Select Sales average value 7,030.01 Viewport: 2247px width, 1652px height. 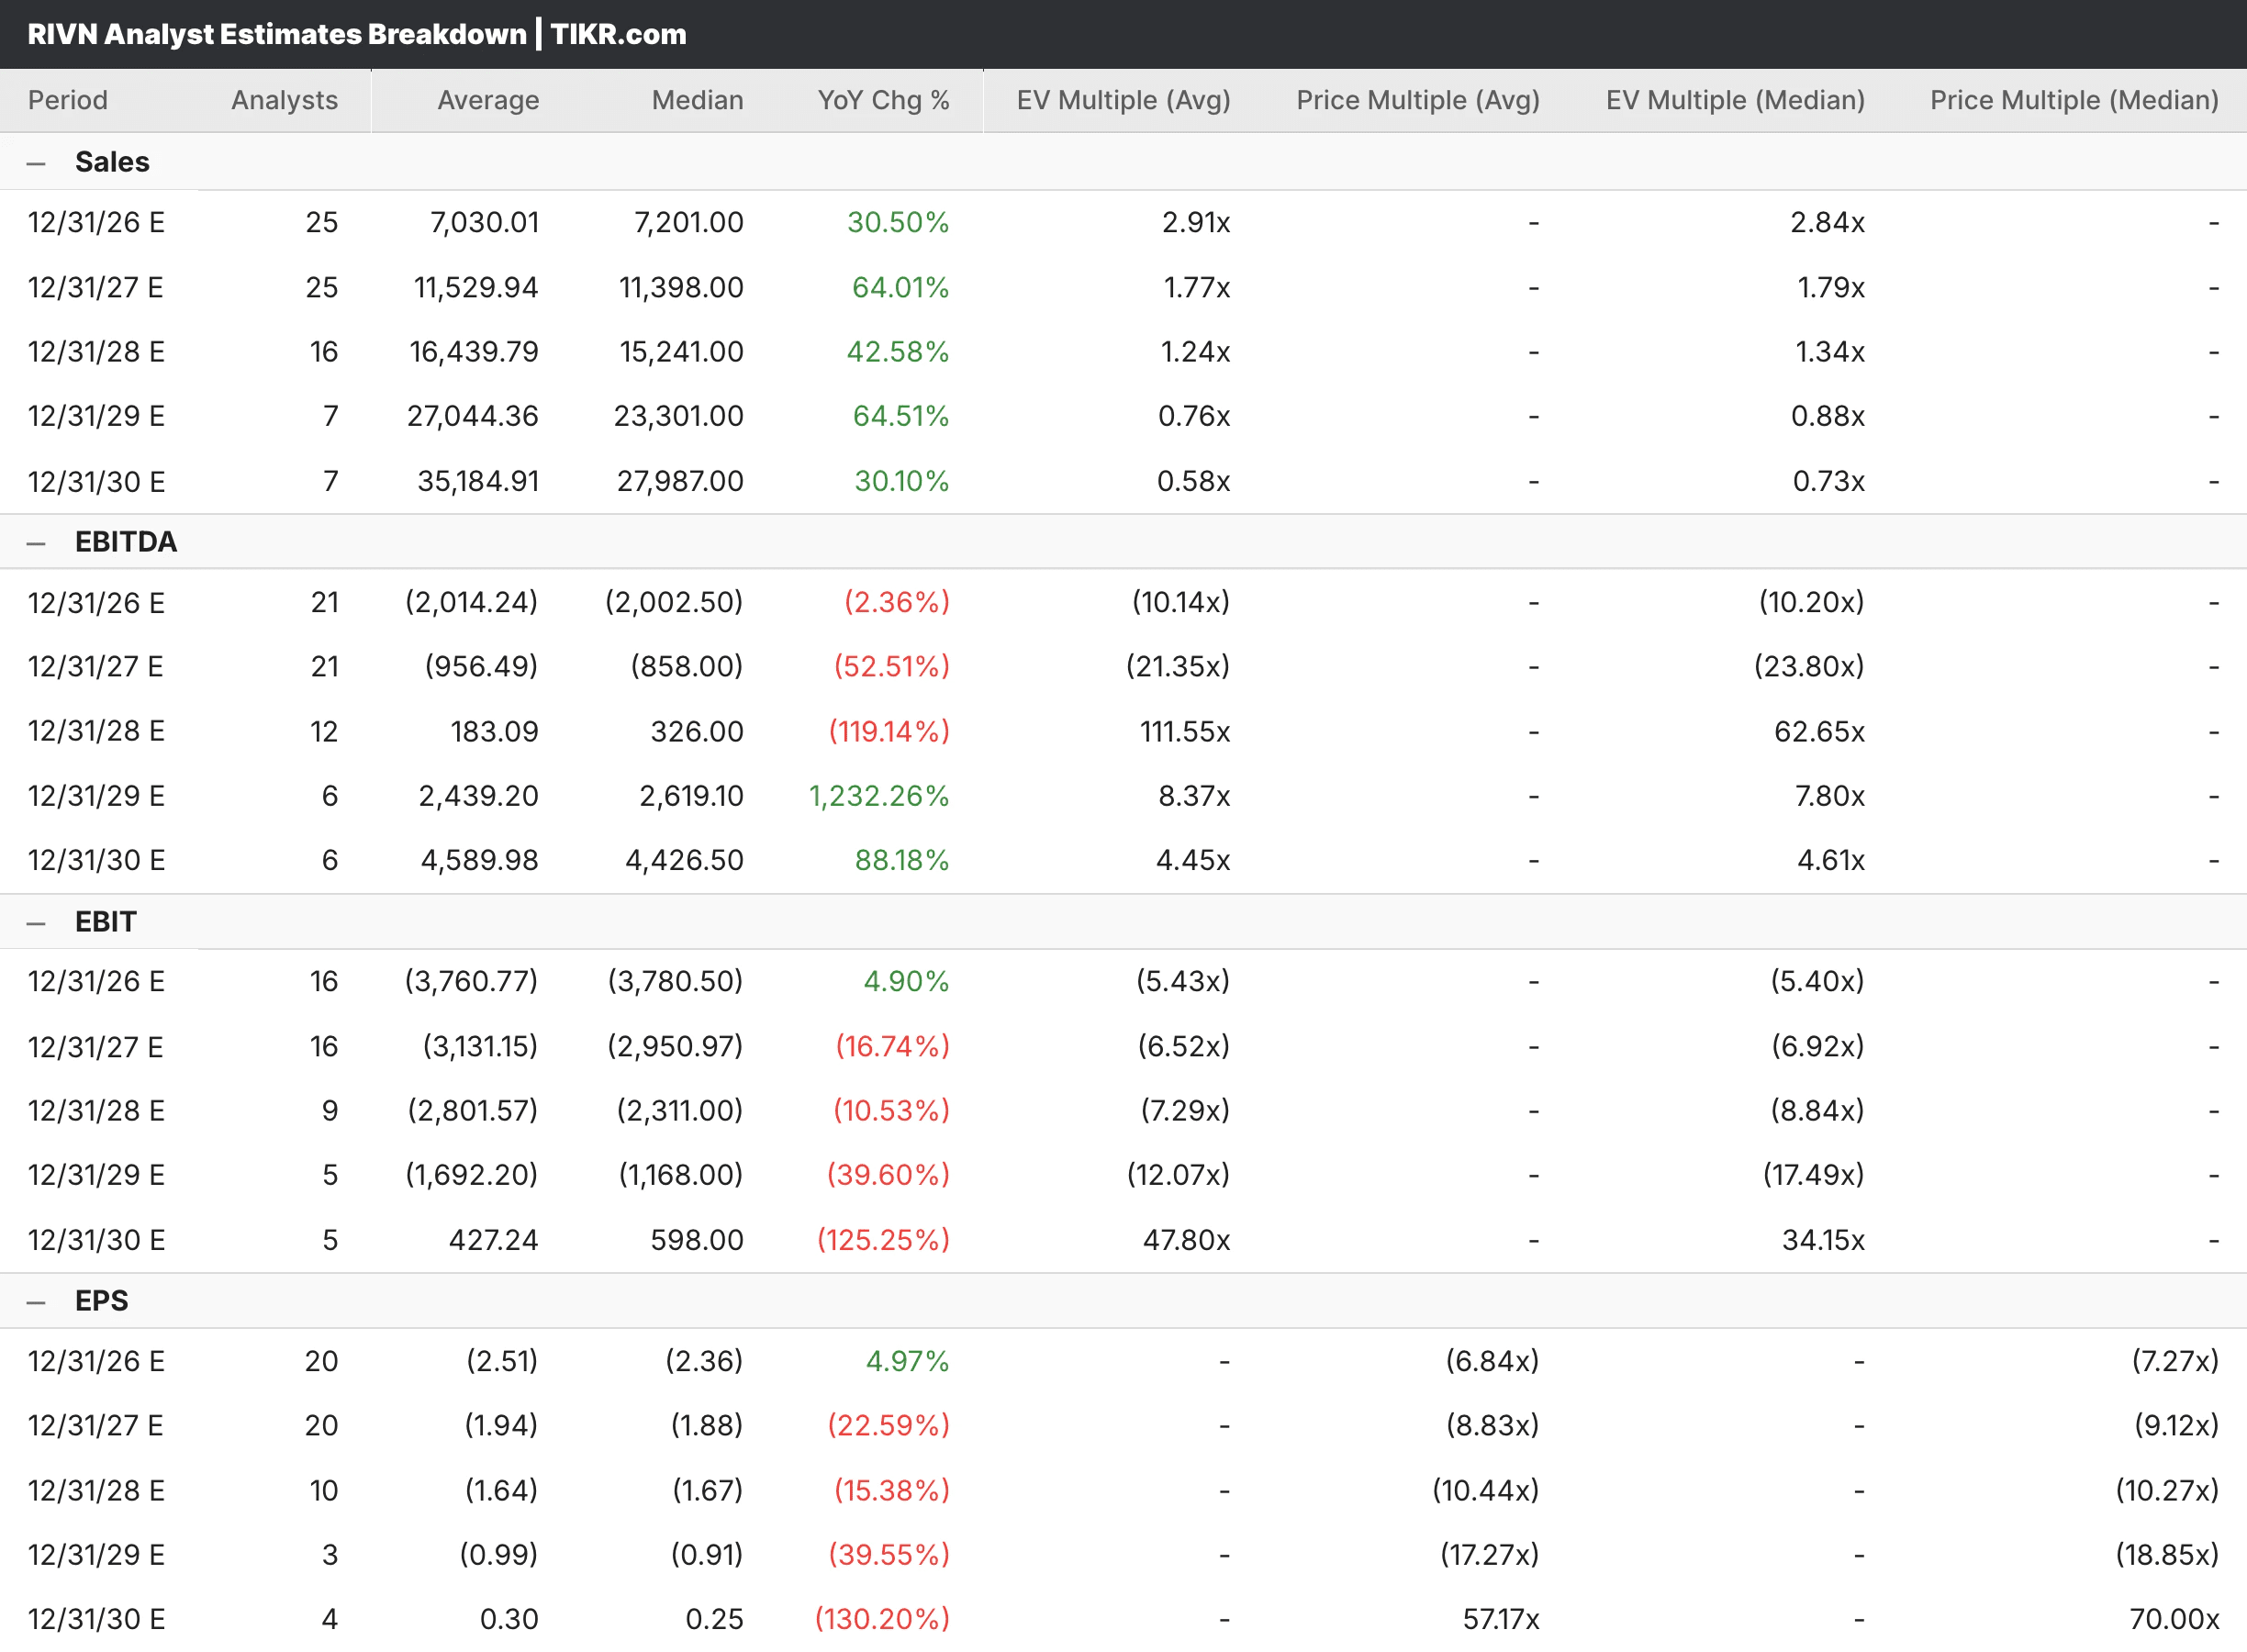coord(485,222)
